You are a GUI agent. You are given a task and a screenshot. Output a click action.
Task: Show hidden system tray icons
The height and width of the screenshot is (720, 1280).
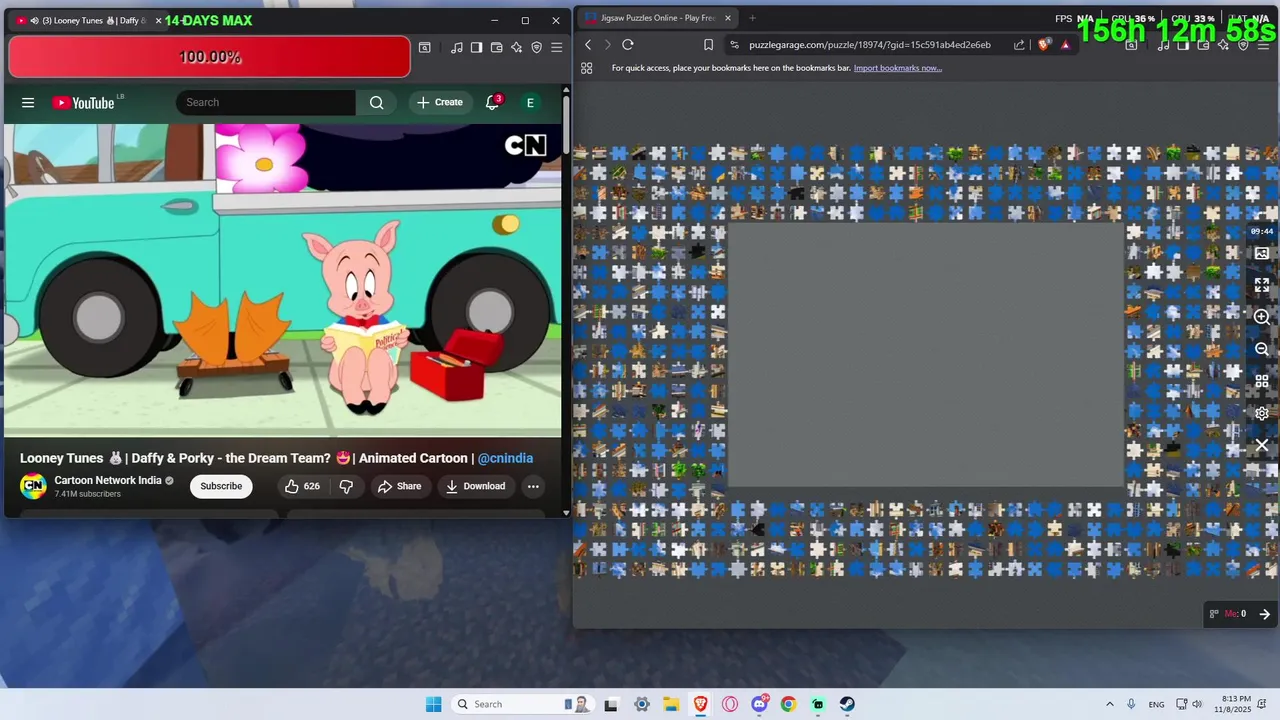tap(1109, 704)
